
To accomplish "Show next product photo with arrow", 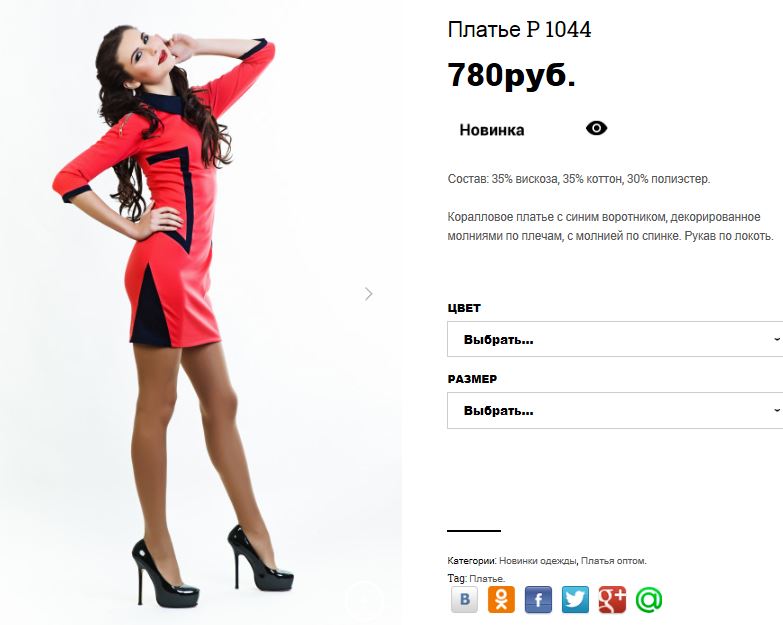I will point(369,294).
